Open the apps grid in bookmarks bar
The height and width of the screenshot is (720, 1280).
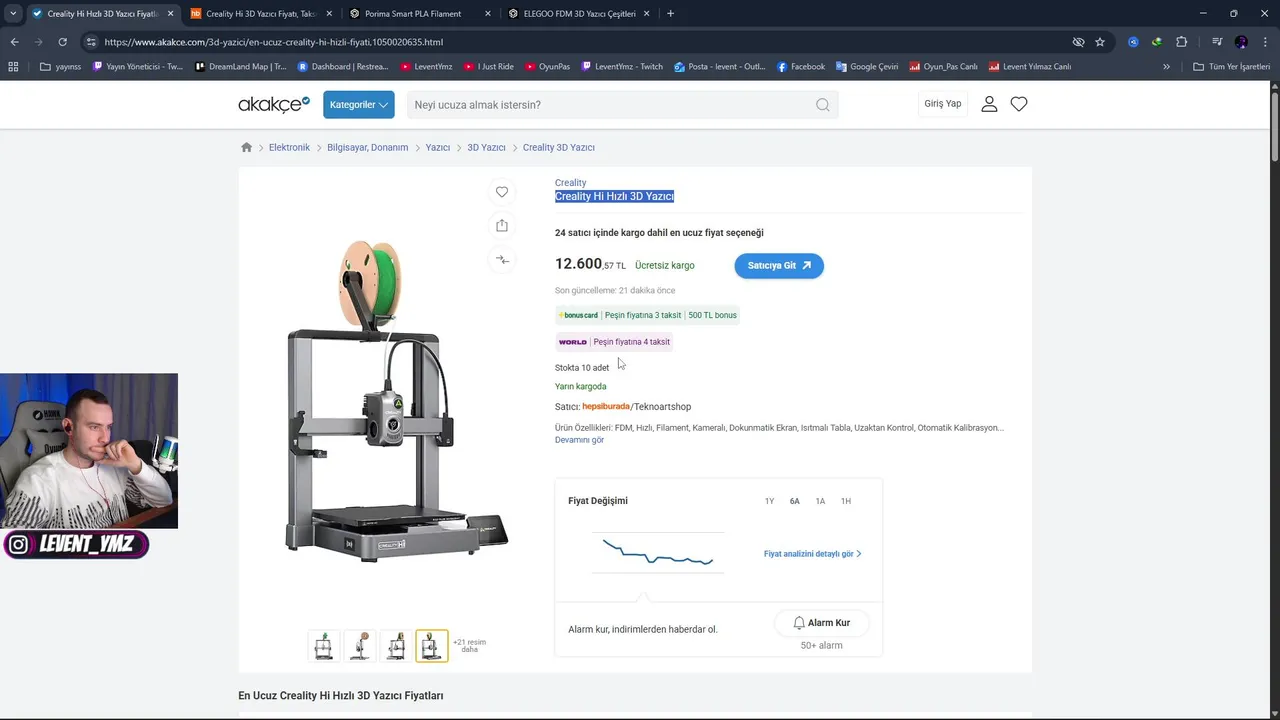[13, 67]
